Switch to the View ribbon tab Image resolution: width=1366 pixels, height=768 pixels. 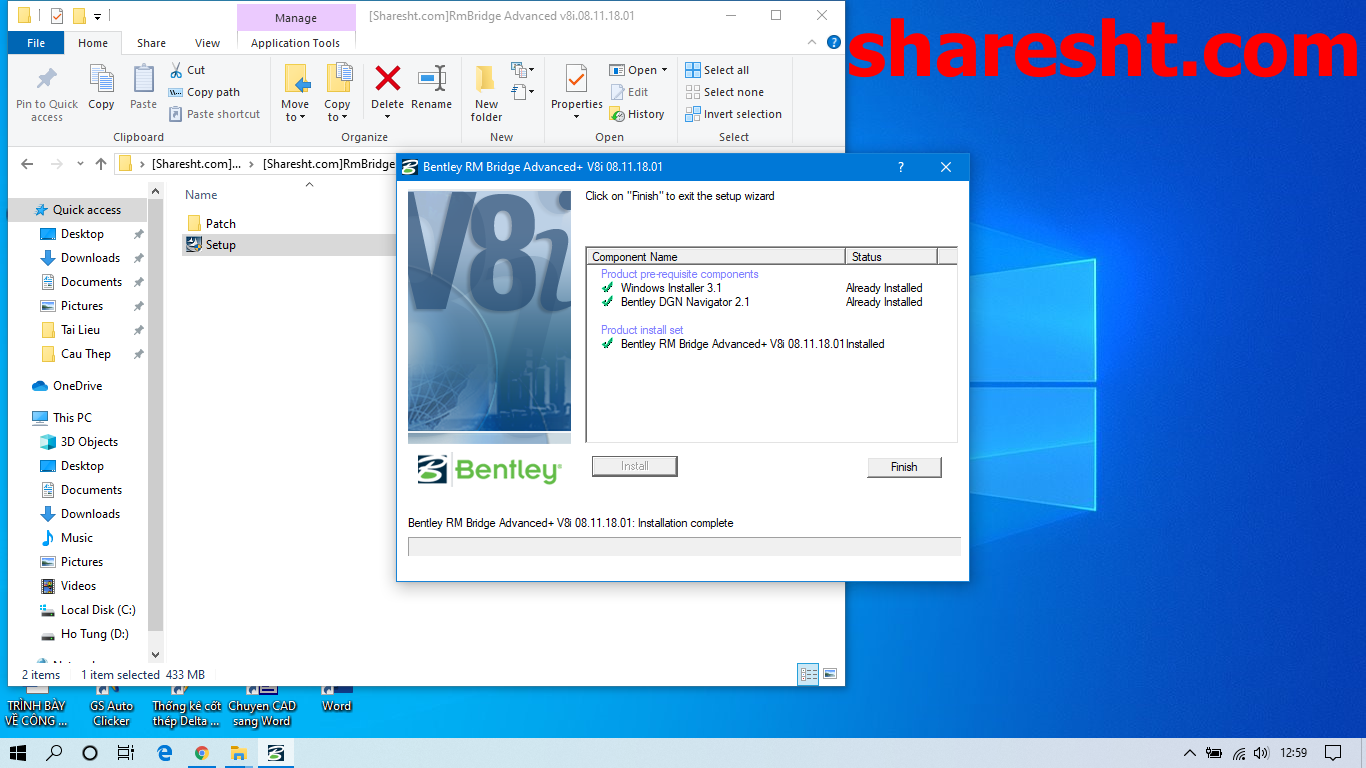tap(208, 43)
